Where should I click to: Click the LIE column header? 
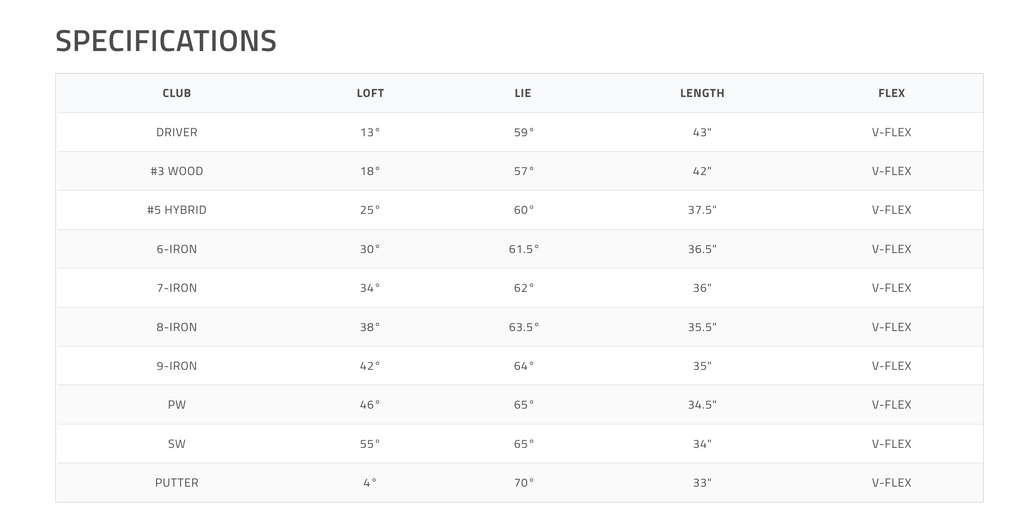pos(523,93)
